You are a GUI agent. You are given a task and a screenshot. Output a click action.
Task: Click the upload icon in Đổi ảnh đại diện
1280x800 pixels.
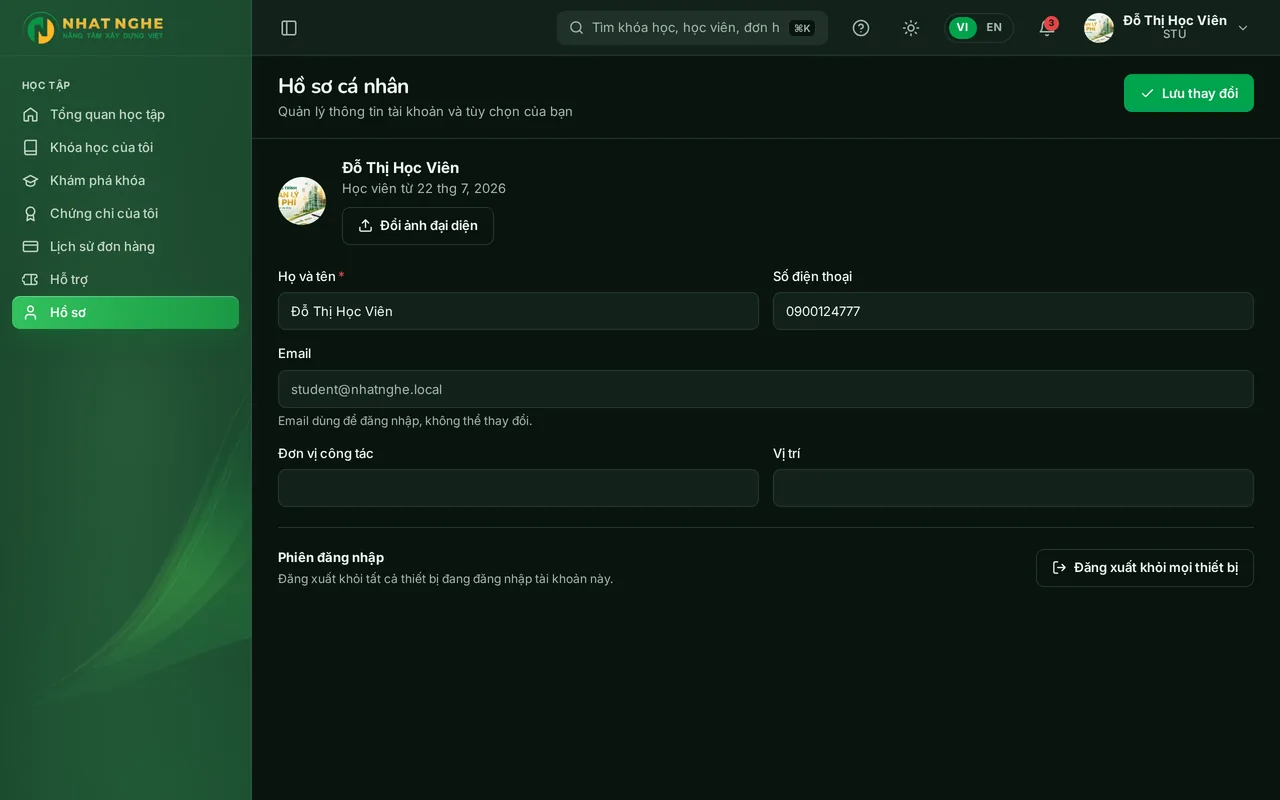pyautogui.click(x=365, y=226)
